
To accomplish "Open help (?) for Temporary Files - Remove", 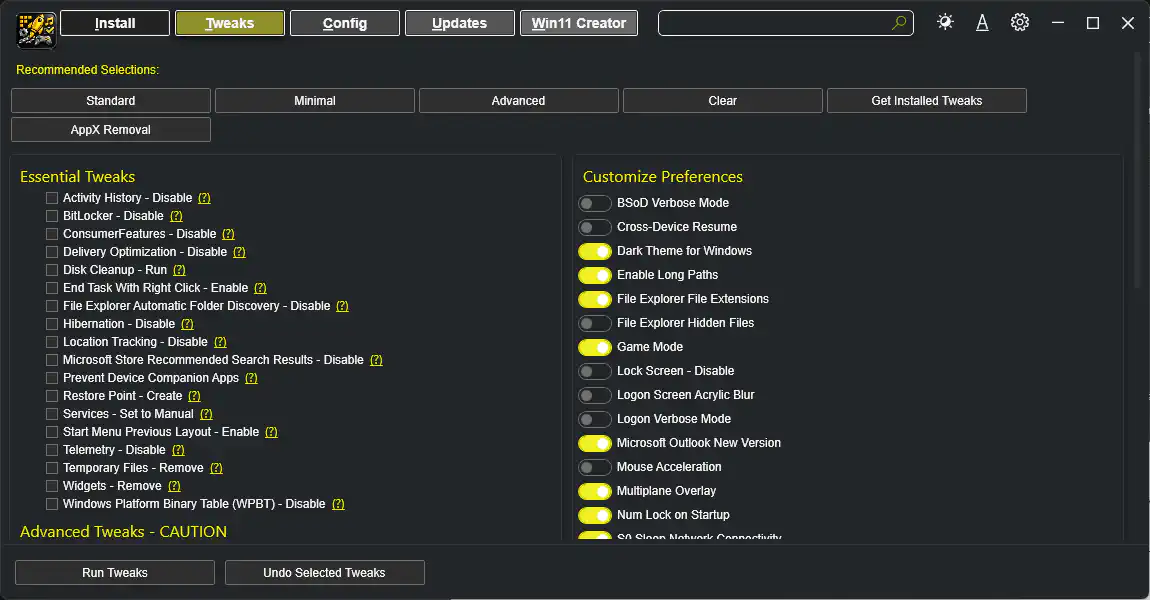I will pos(216,467).
